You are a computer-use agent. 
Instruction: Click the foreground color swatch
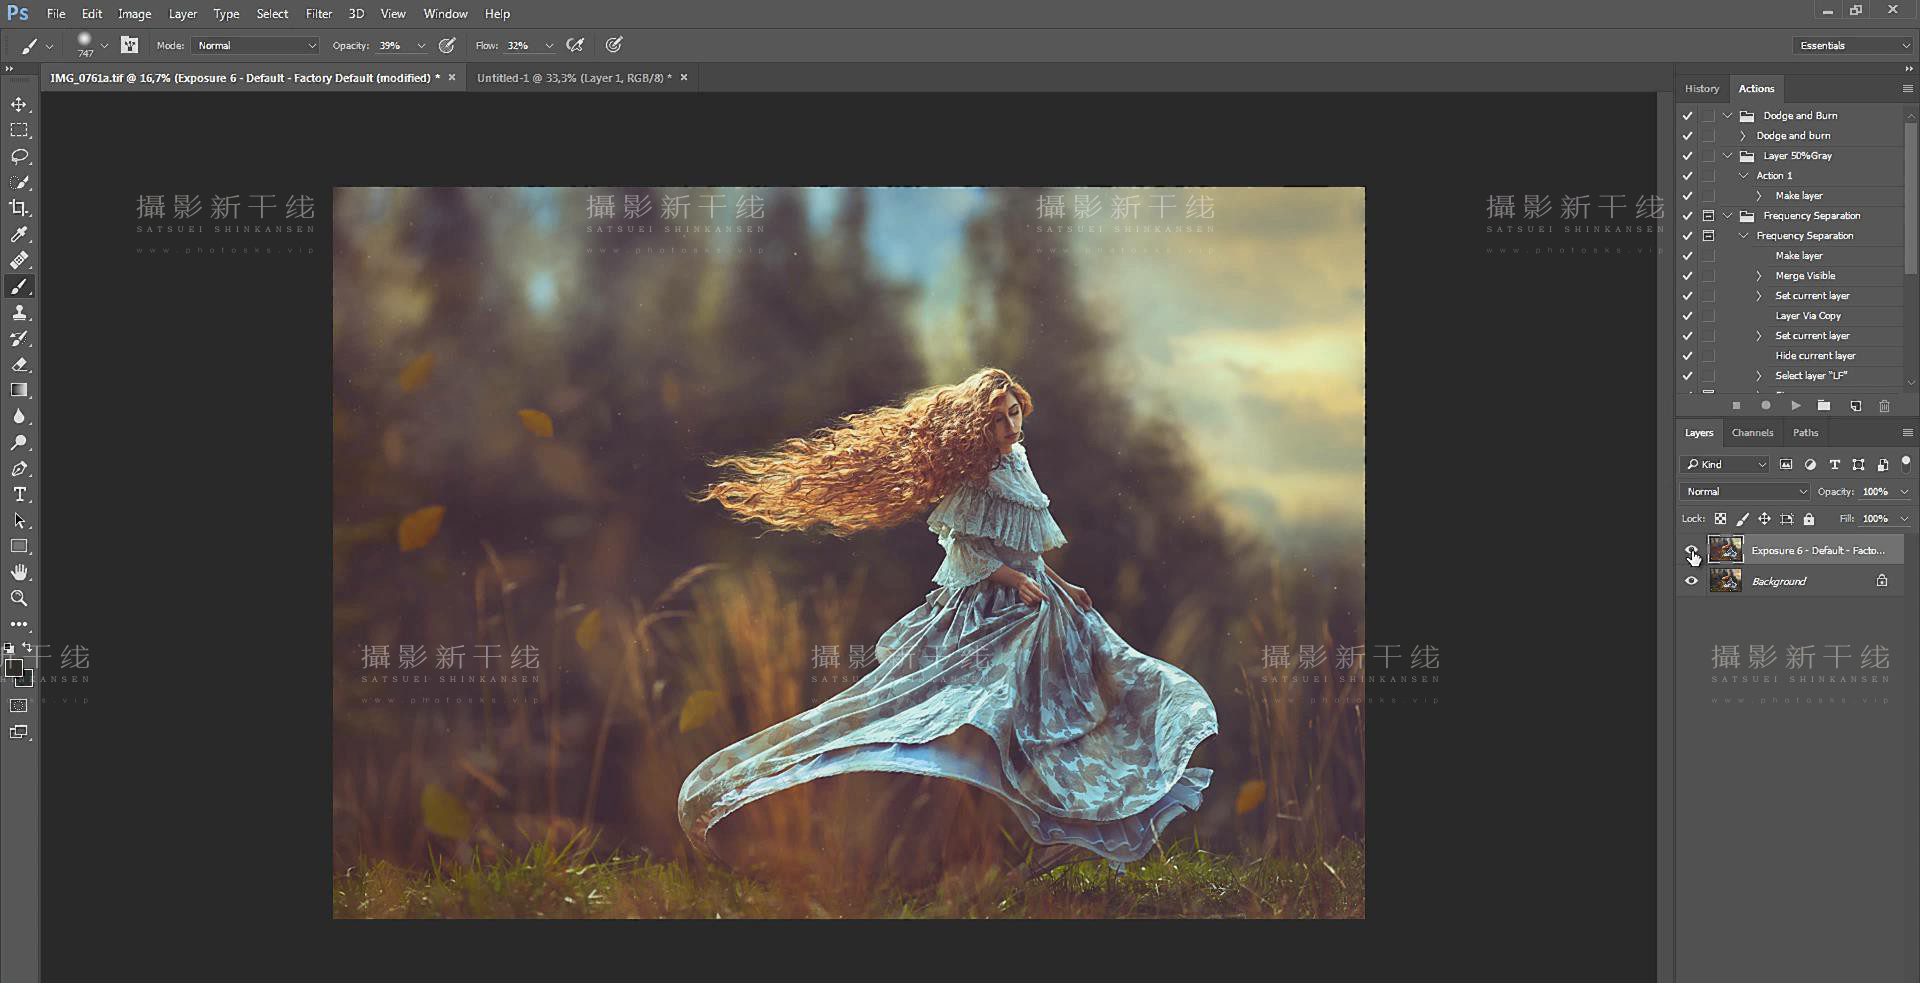13,668
